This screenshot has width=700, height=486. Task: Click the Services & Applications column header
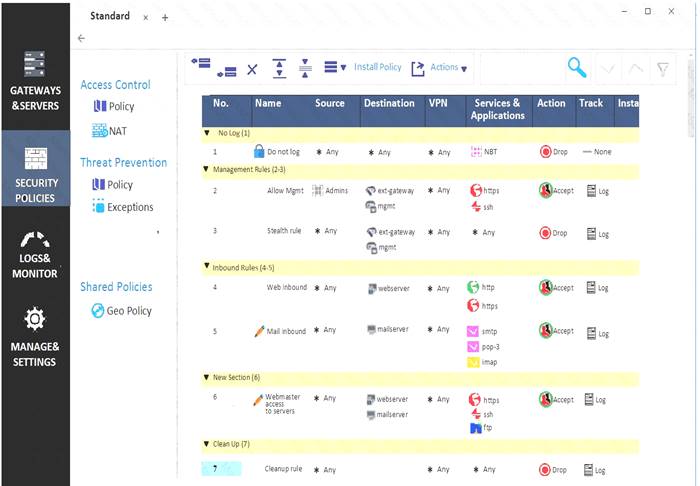(497, 109)
